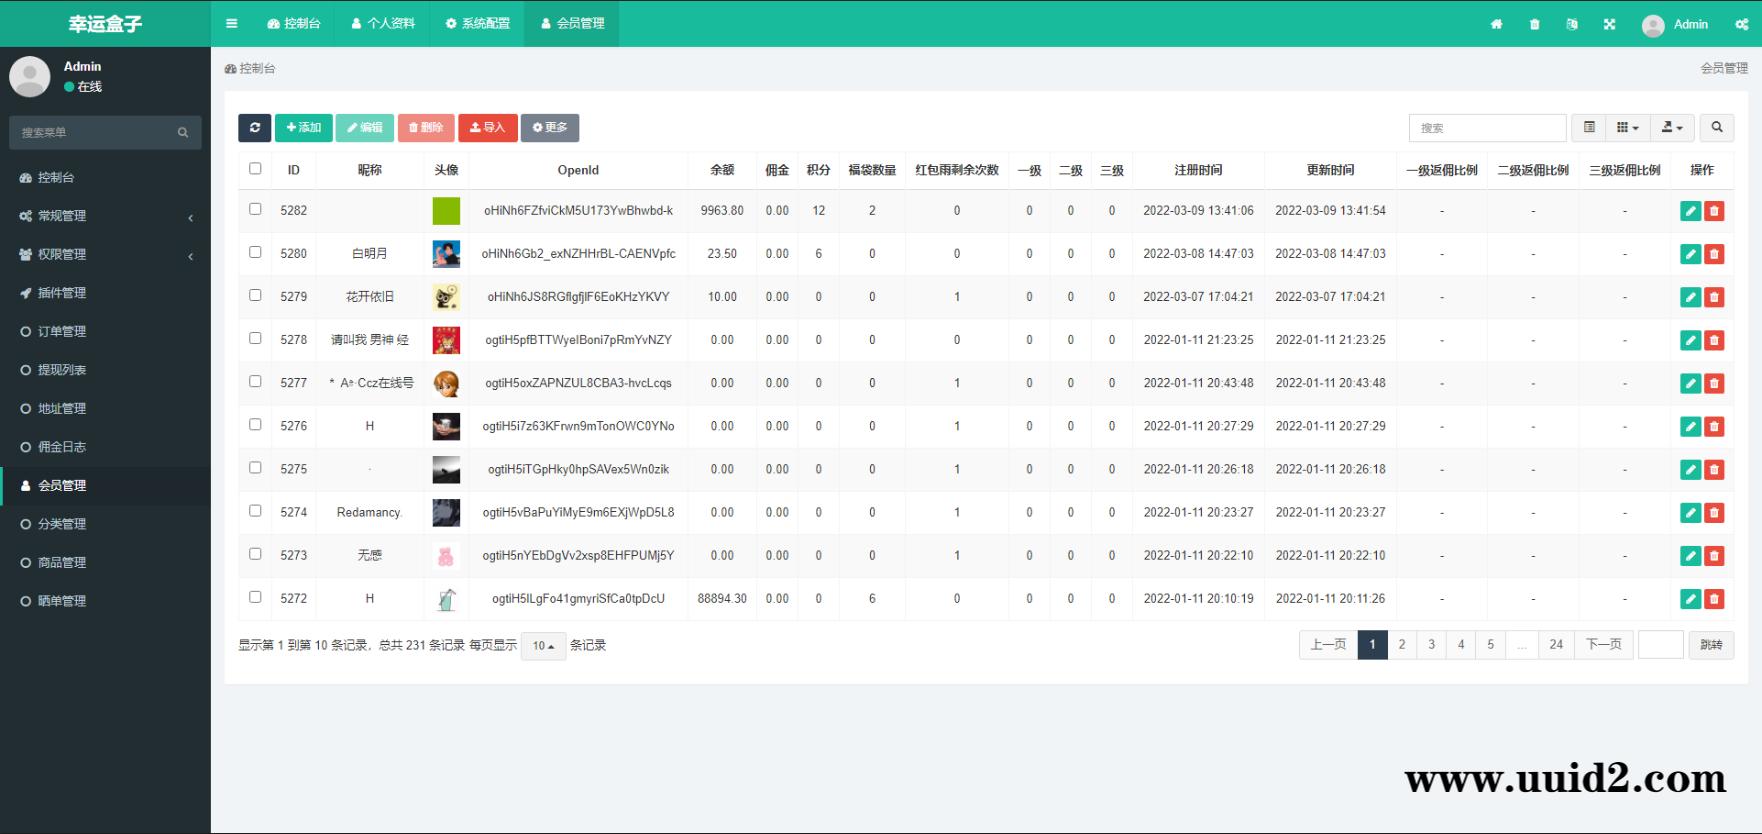Open the columns grid dropdown
The width and height of the screenshot is (1762, 834).
[x=1628, y=128]
